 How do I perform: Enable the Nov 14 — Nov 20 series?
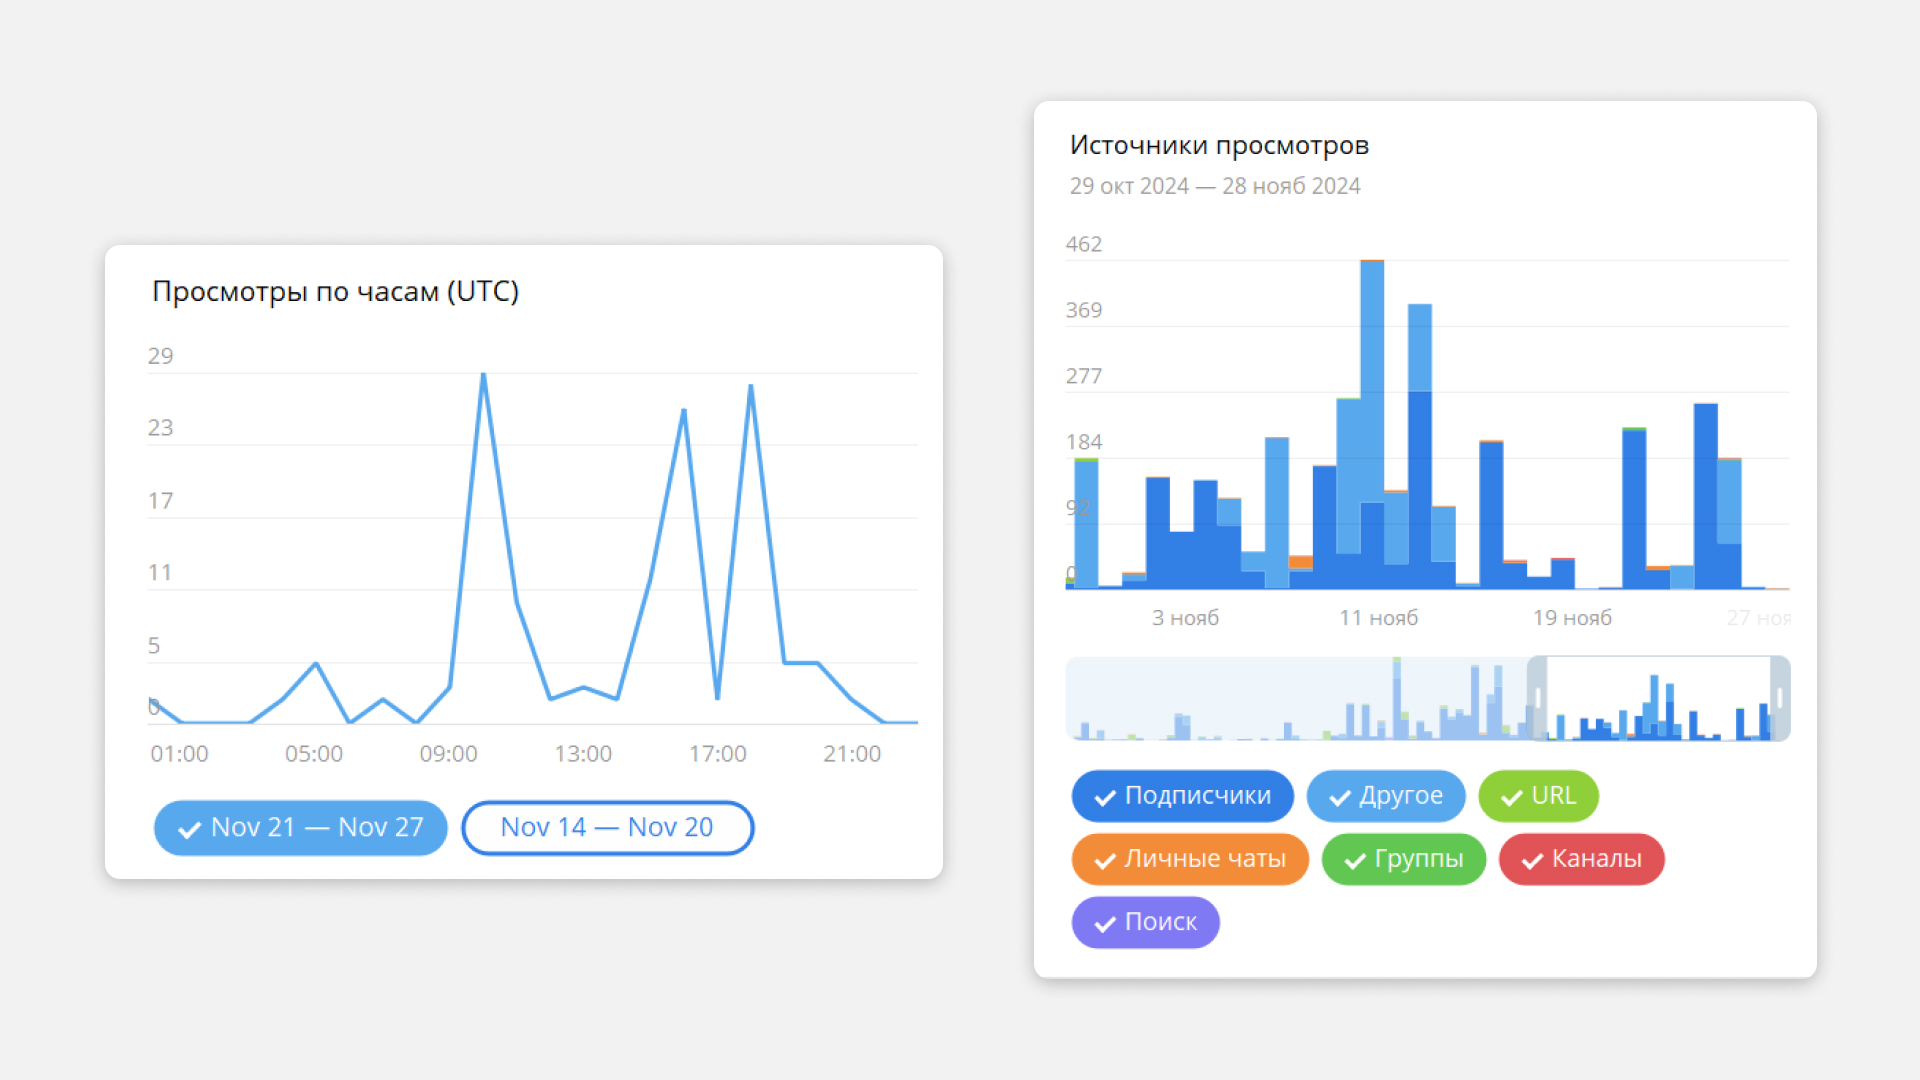pyautogui.click(x=607, y=828)
